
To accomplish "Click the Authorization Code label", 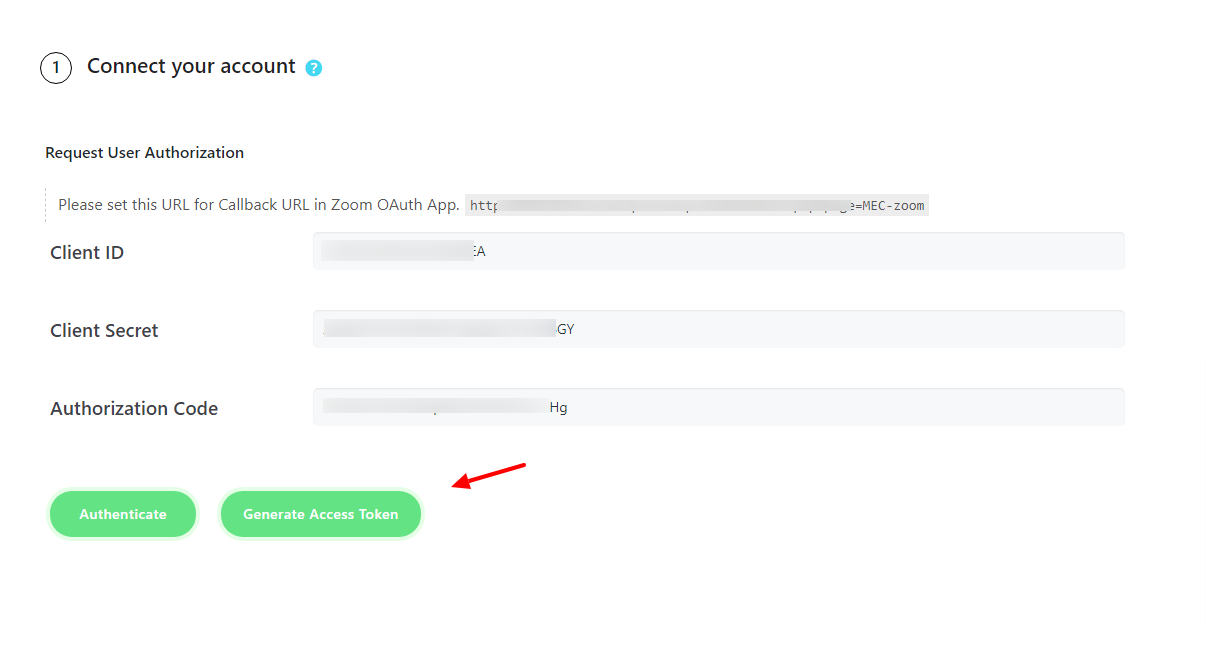I will 134,409.
